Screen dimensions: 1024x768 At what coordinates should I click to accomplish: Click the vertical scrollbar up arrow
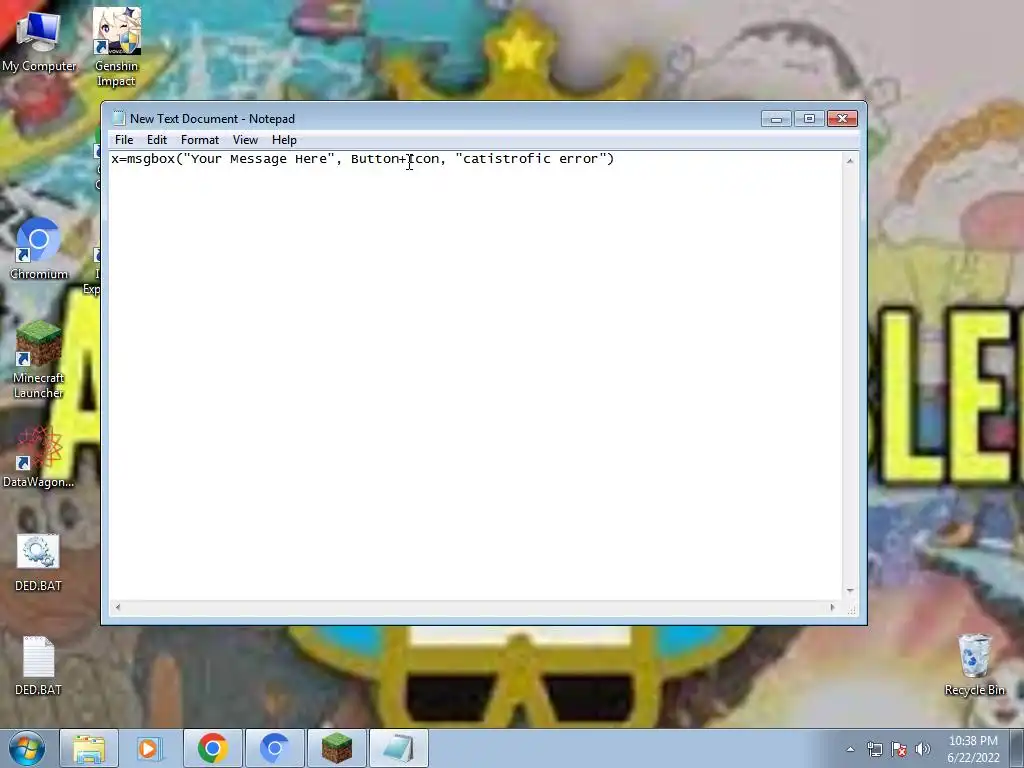(850, 161)
